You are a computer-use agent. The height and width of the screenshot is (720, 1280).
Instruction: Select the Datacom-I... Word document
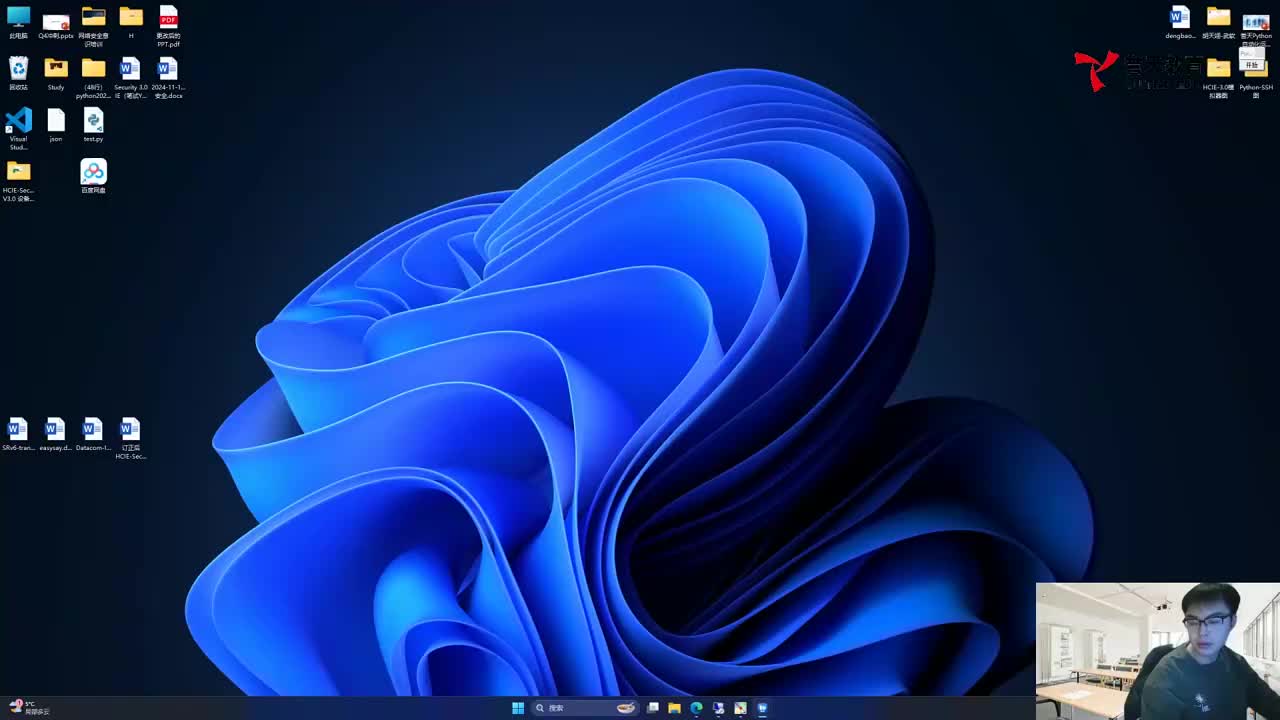pos(93,435)
